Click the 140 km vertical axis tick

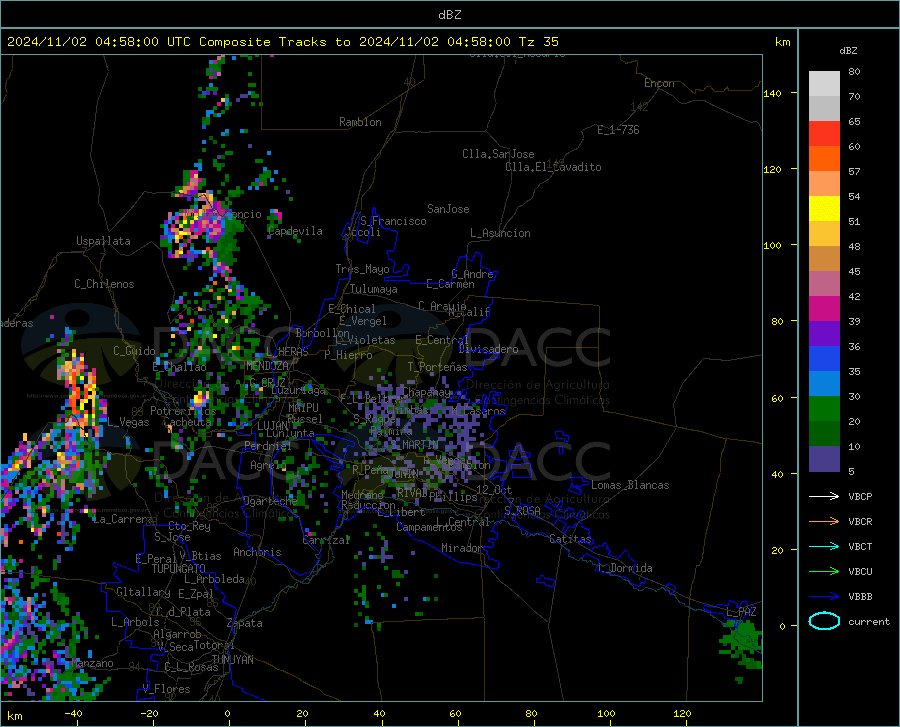tap(772, 93)
